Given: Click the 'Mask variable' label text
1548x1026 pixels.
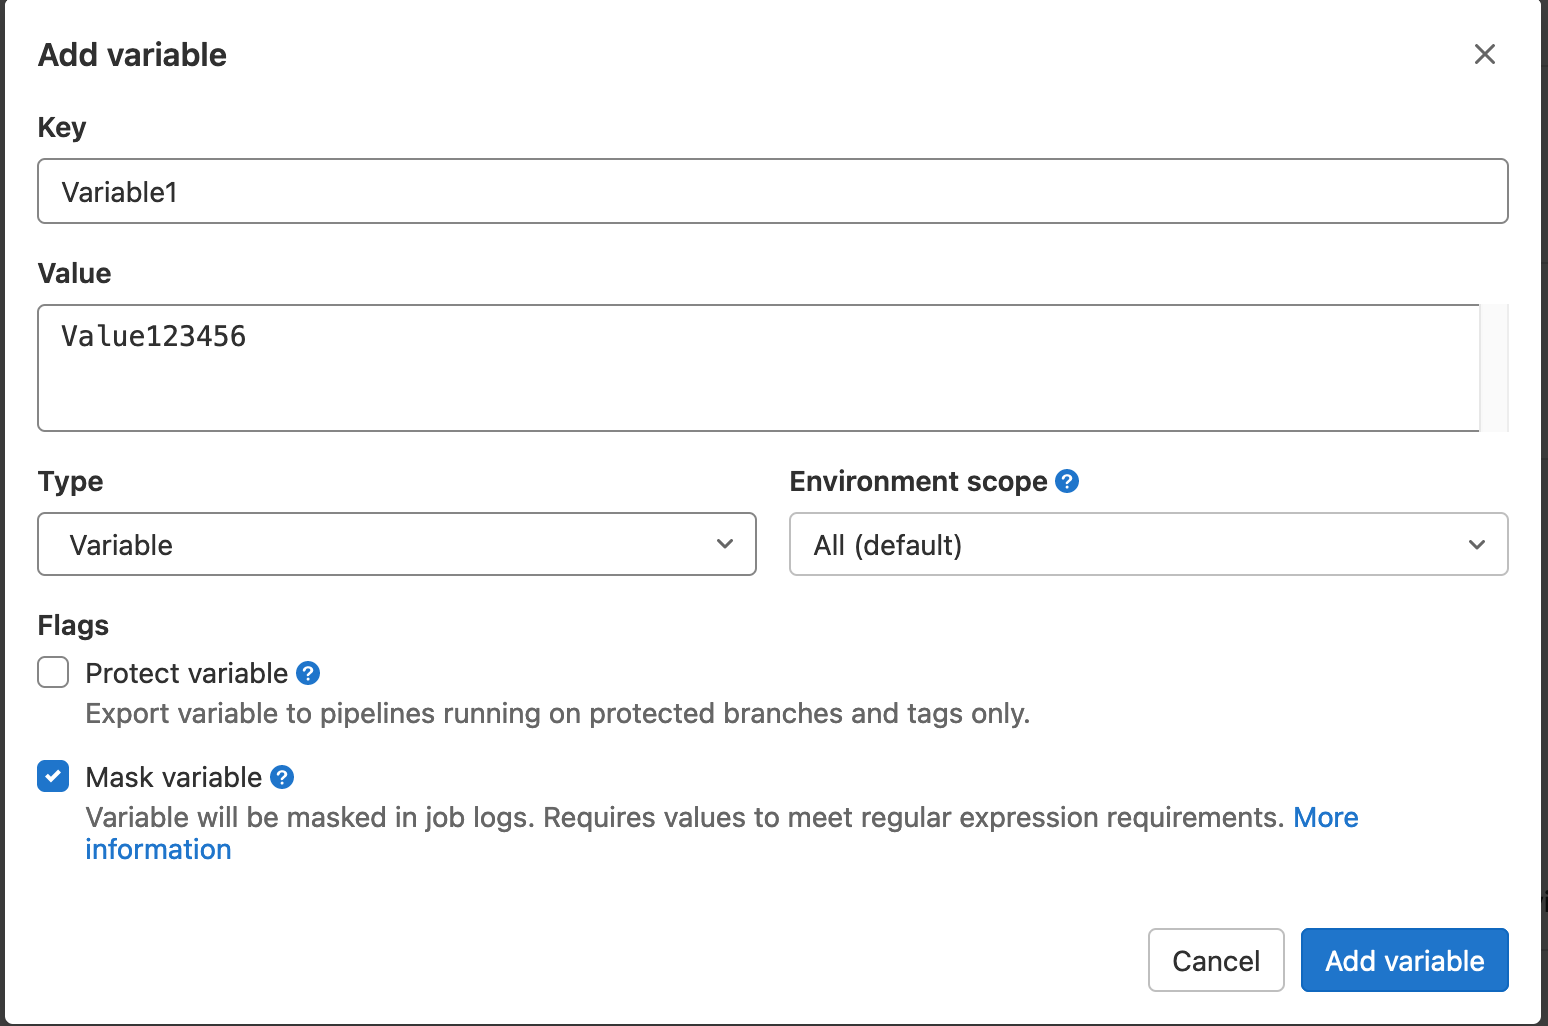Looking at the screenshot, I should 174,777.
